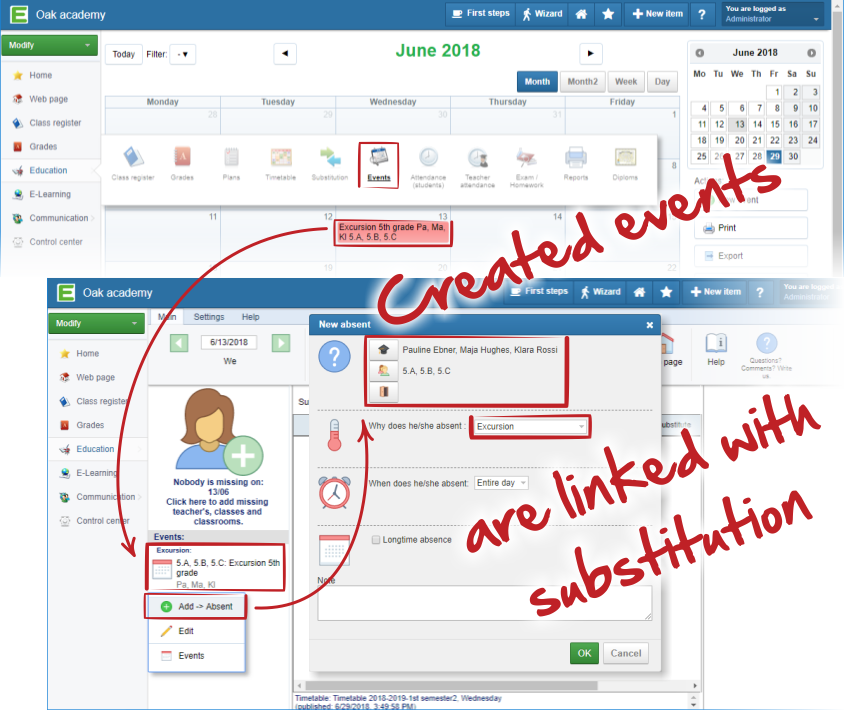The image size is (844, 710).
Task: Select the Excursion 5th grade calendar event
Action: click(394, 232)
